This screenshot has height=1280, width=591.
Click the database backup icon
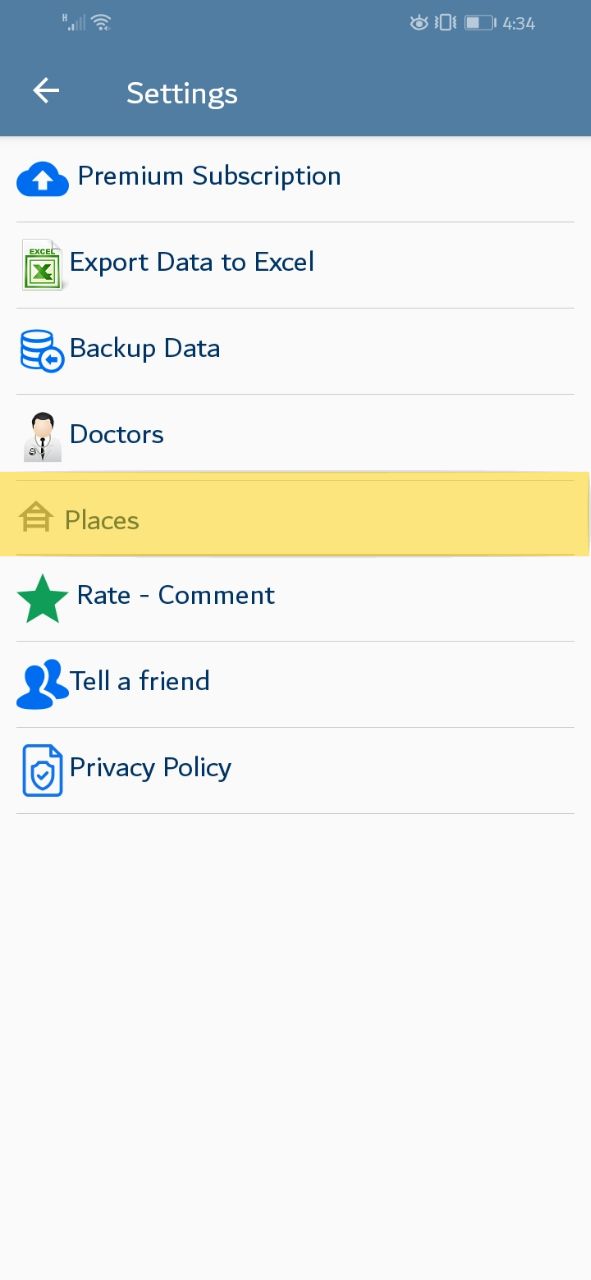[x=42, y=351]
